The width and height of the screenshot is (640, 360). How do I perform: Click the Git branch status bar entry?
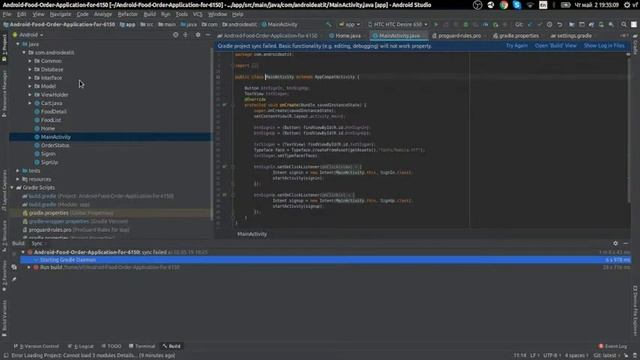[x=606, y=356]
